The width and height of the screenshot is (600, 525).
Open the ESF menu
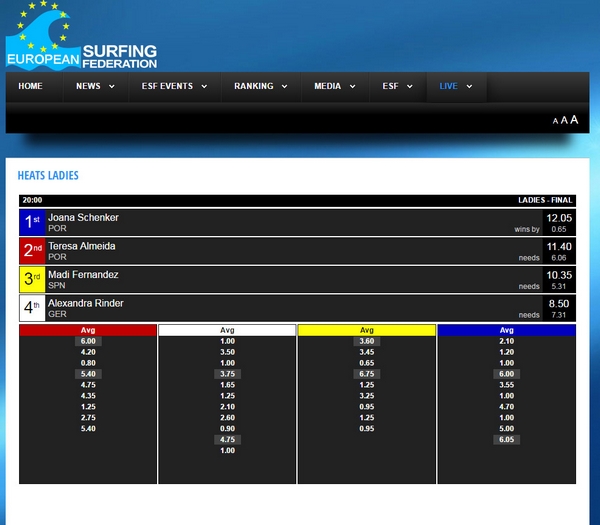click(x=390, y=86)
